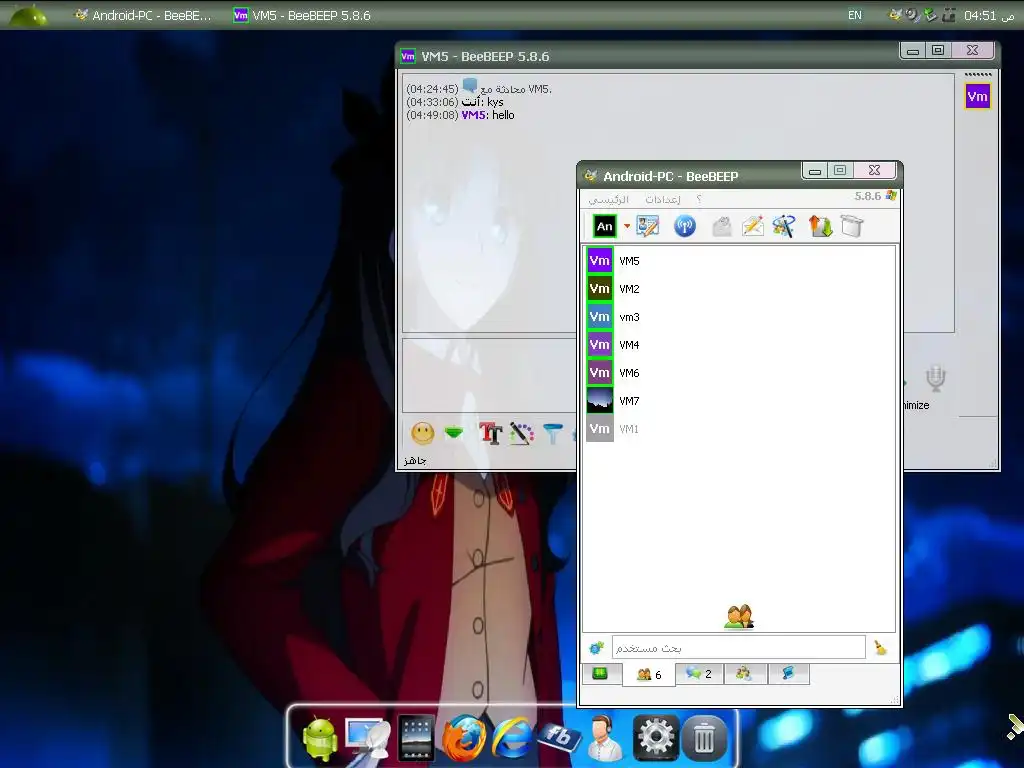This screenshot has width=1024, height=768.
Task: Maximize the Android-PC BeeBEEP window
Action: pyautogui.click(x=840, y=170)
